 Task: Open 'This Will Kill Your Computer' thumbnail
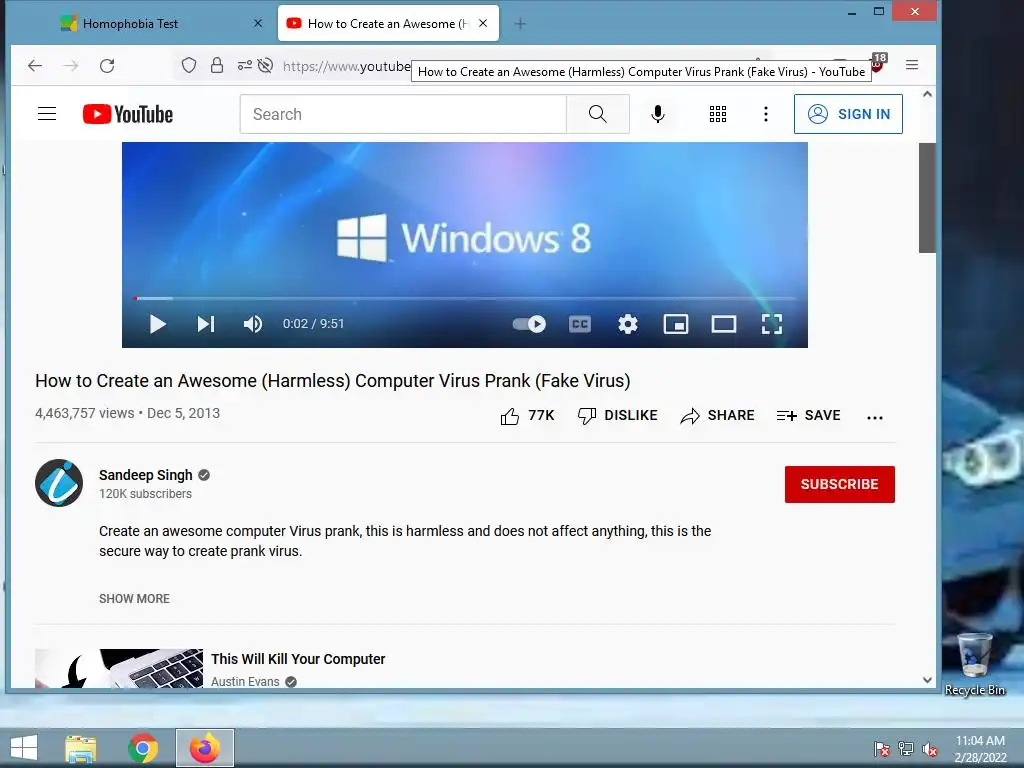point(119,668)
